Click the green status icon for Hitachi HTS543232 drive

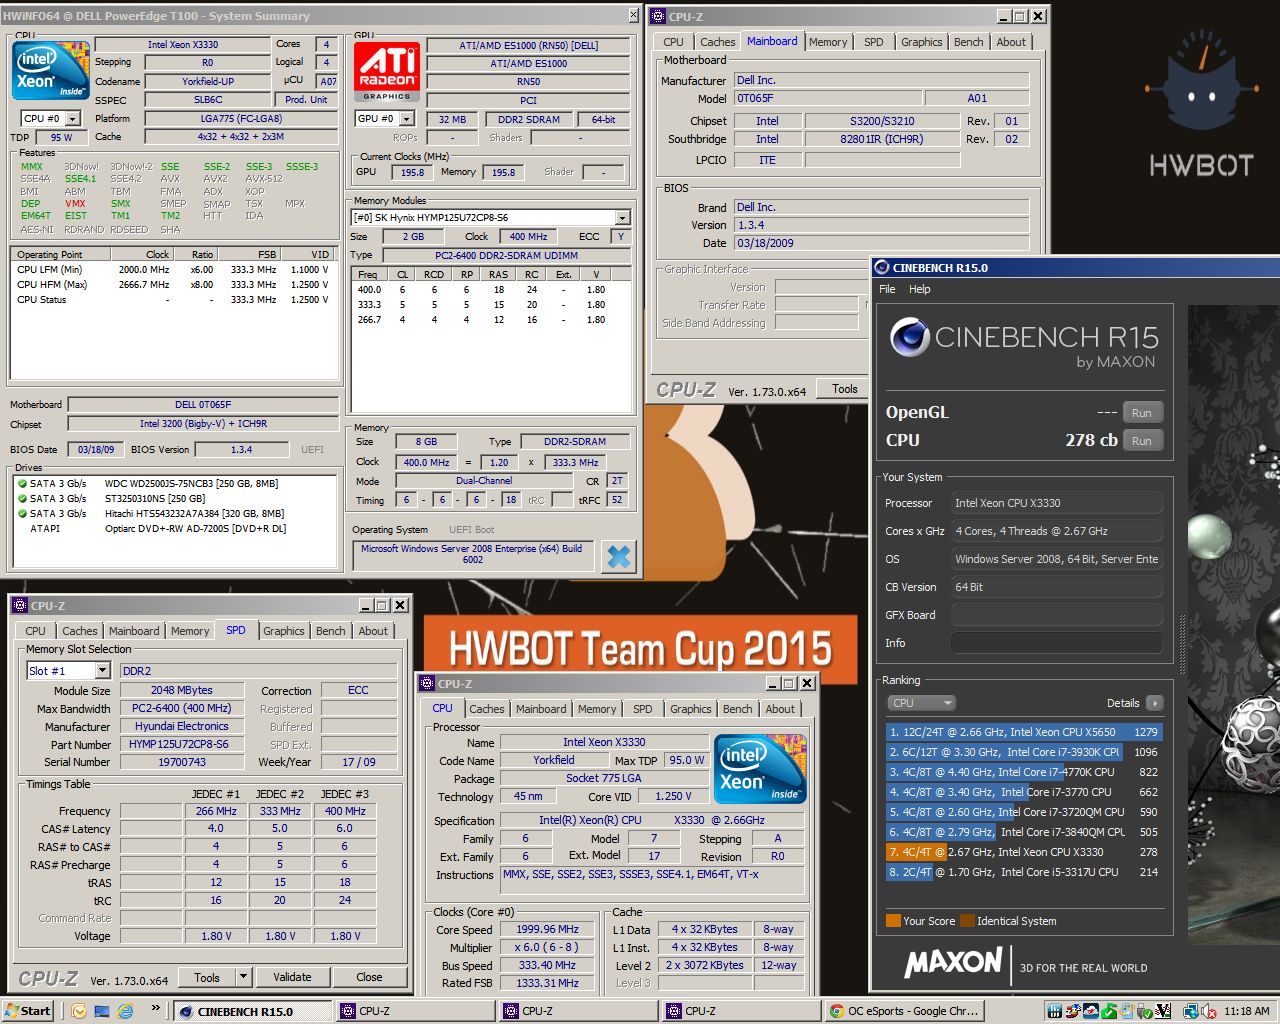[x=22, y=514]
